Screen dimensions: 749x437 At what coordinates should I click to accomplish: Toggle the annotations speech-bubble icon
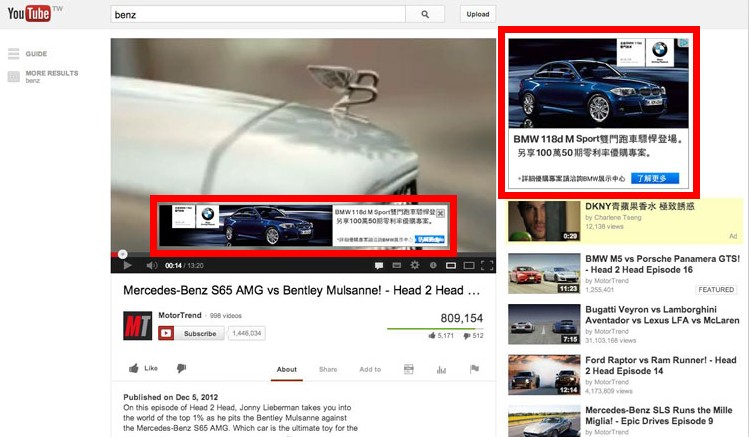(x=379, y=266)
